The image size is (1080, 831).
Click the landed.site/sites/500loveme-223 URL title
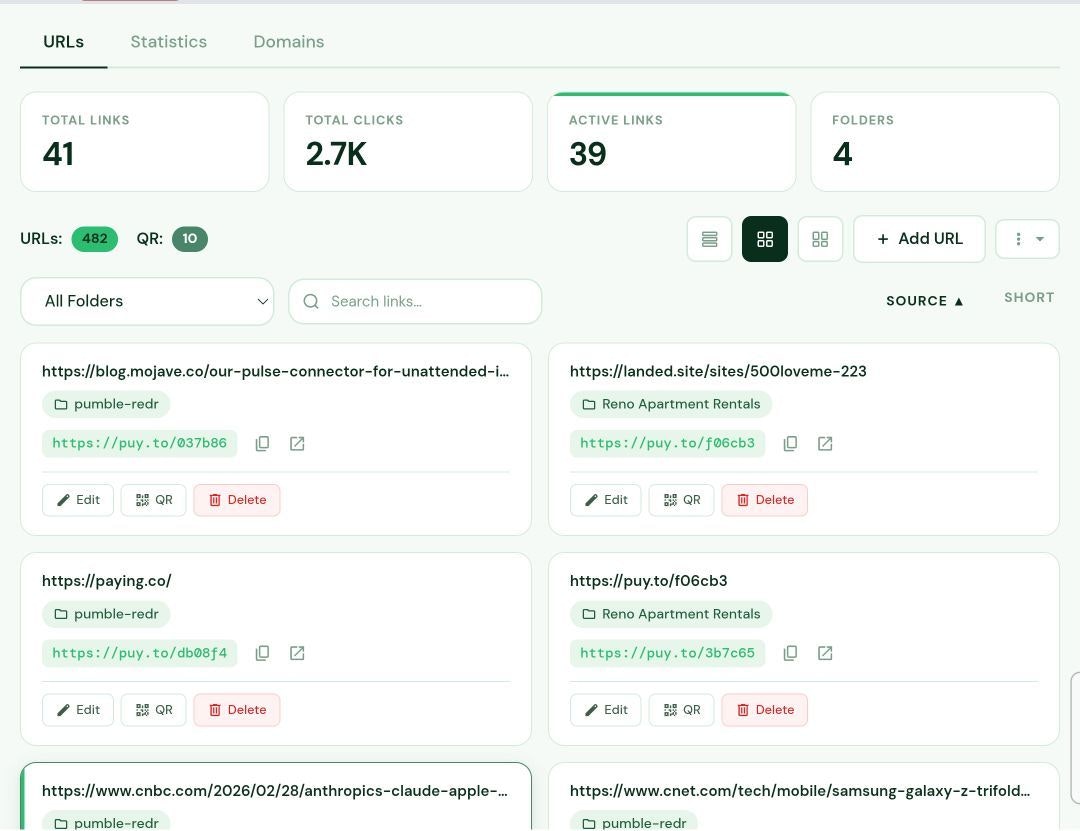click(x=718, y=371)
